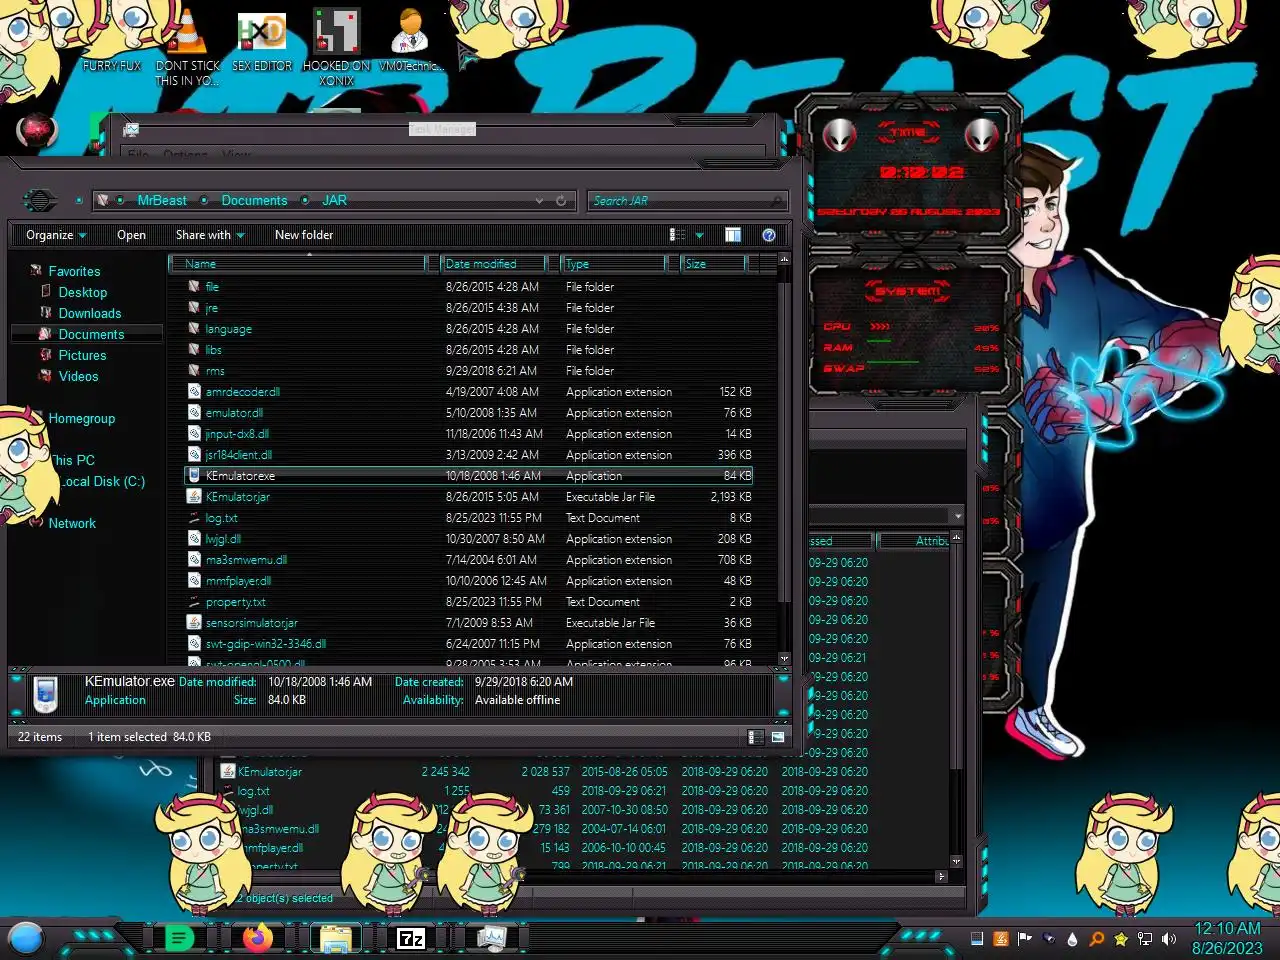1280x960 pixels.
Task: Click the JAR breadcrumb segment
Action: point(334,200)
